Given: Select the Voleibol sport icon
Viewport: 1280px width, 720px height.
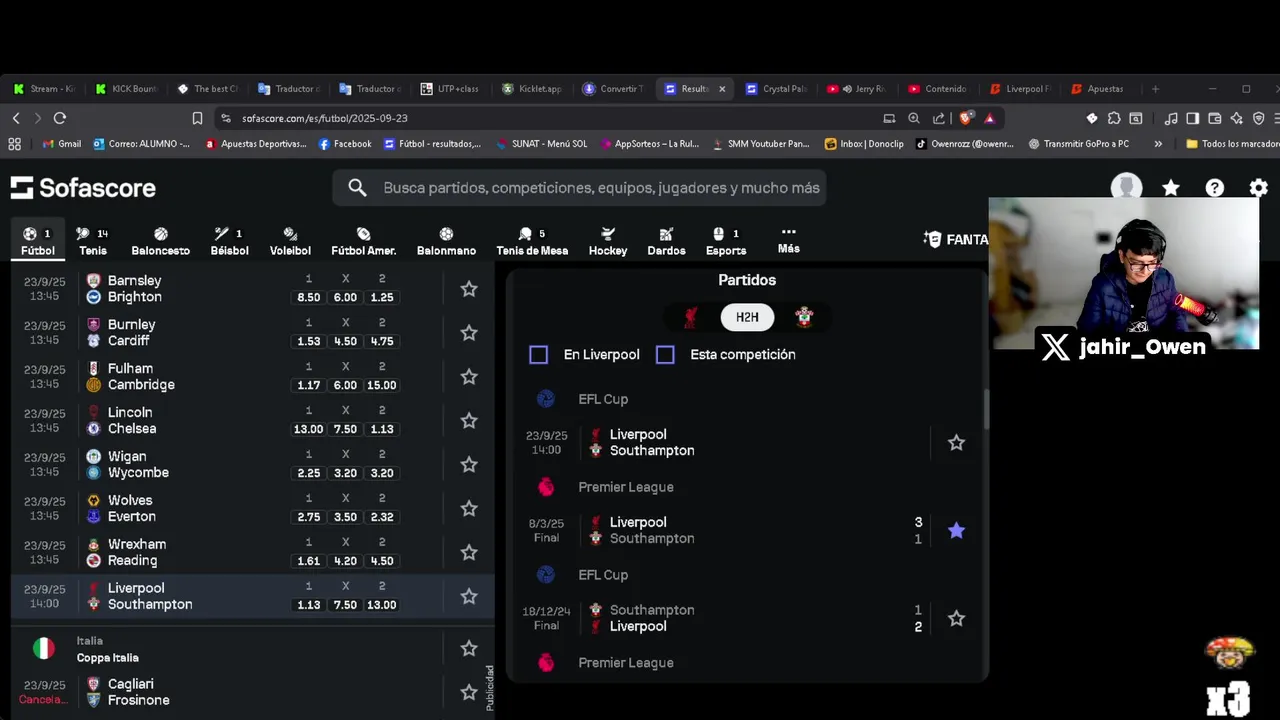Looking at the screenshot, I should [x=290, y=241].
